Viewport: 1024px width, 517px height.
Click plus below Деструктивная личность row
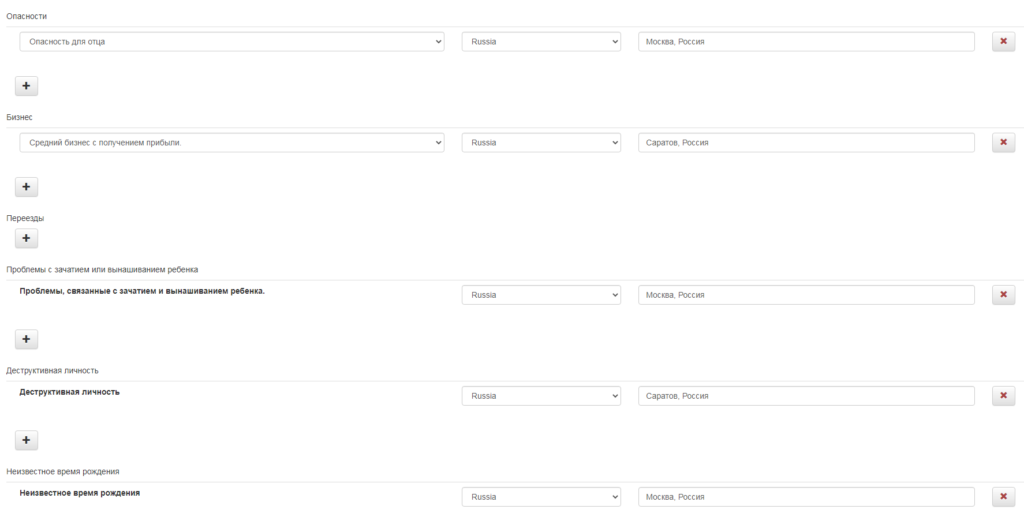(x=27, y=440)
